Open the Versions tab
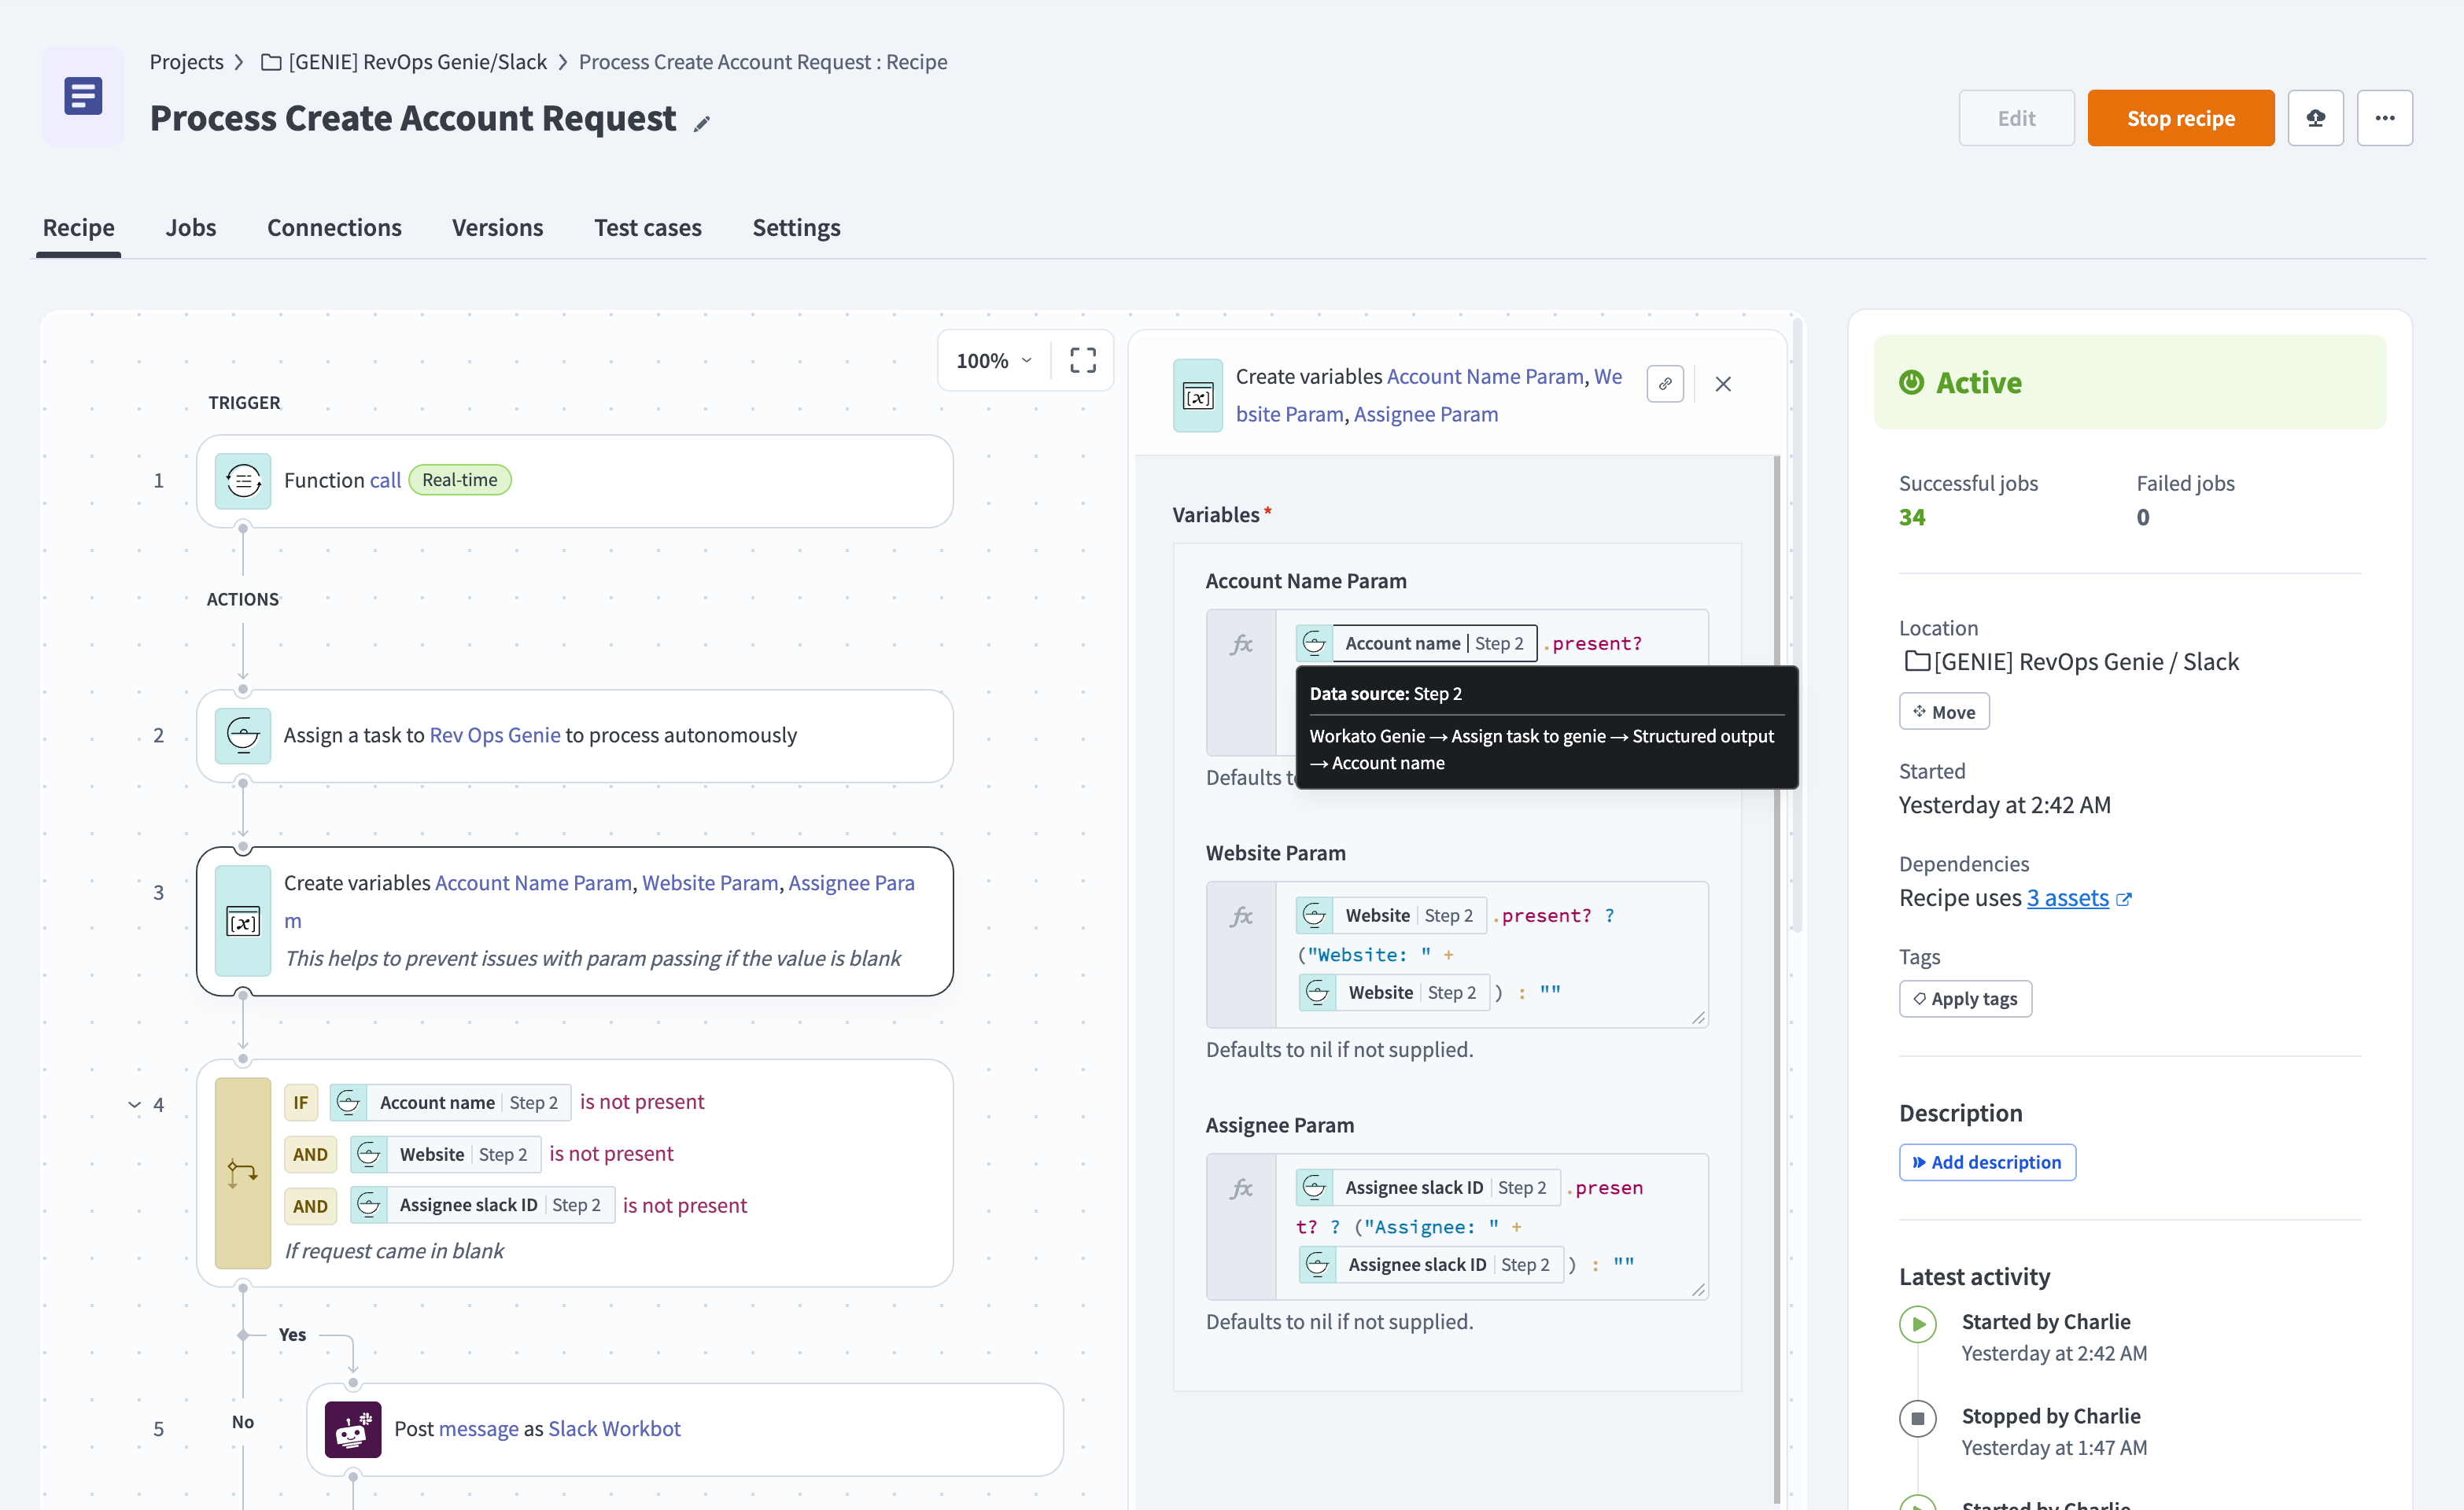 (497, 227)
